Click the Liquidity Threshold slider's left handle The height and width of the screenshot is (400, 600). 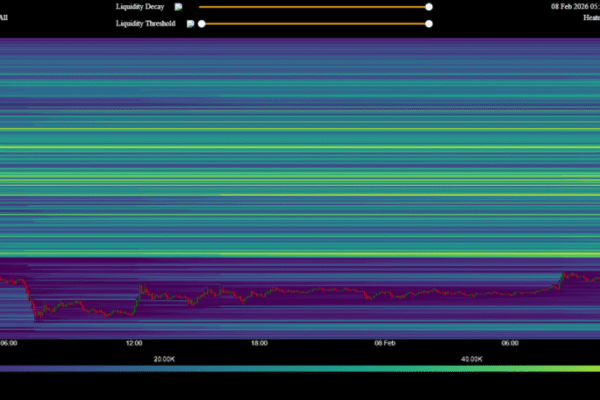coord(201,23)
